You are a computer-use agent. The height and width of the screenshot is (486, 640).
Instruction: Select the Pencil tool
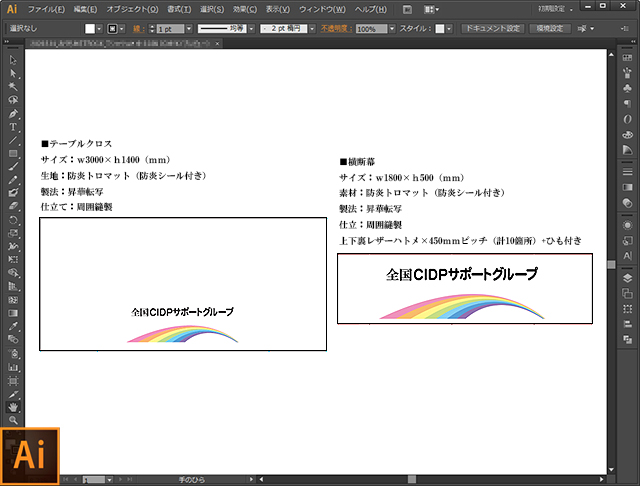click(x=13, y=180)
